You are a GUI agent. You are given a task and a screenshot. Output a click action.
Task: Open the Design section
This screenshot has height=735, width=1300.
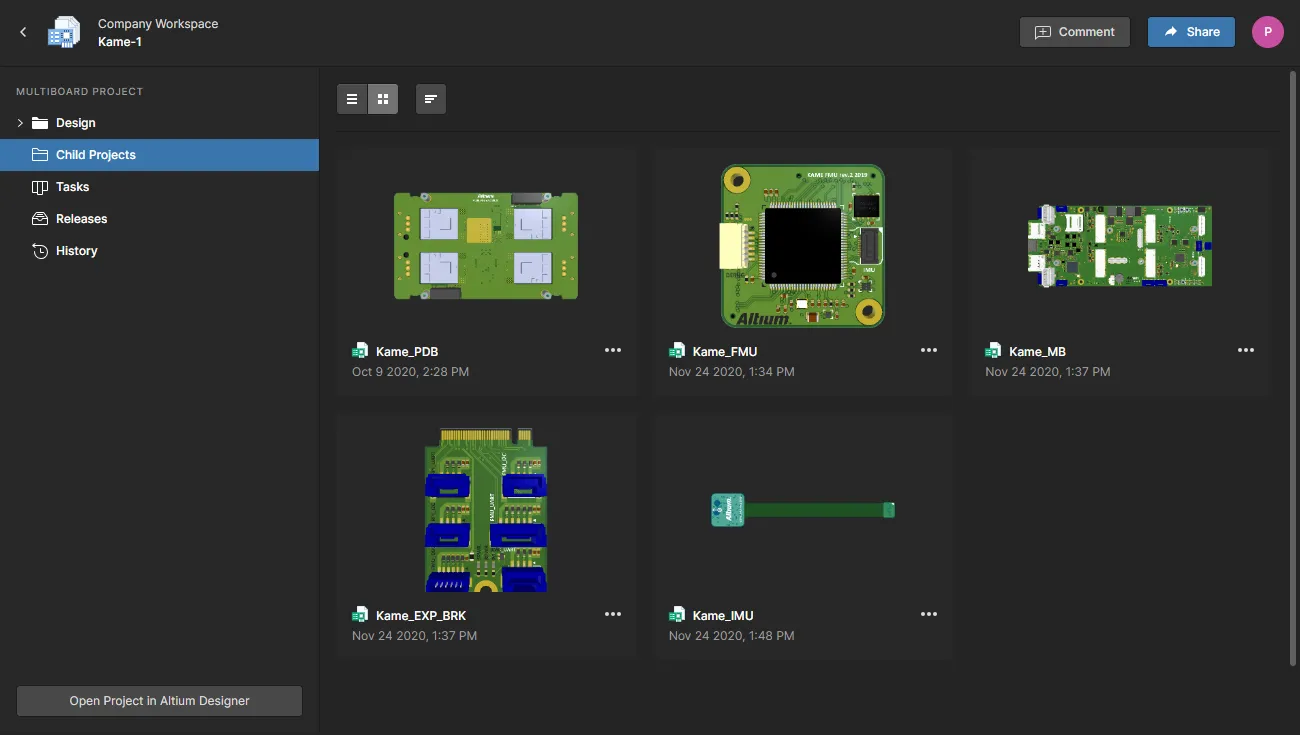click(76, 123)
